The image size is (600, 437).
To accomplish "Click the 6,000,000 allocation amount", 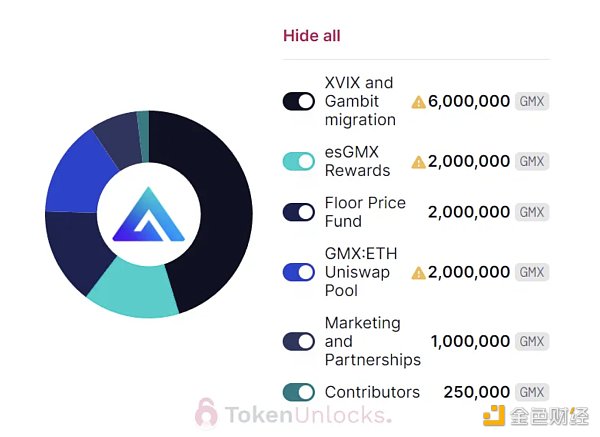I will coord(469,102).
